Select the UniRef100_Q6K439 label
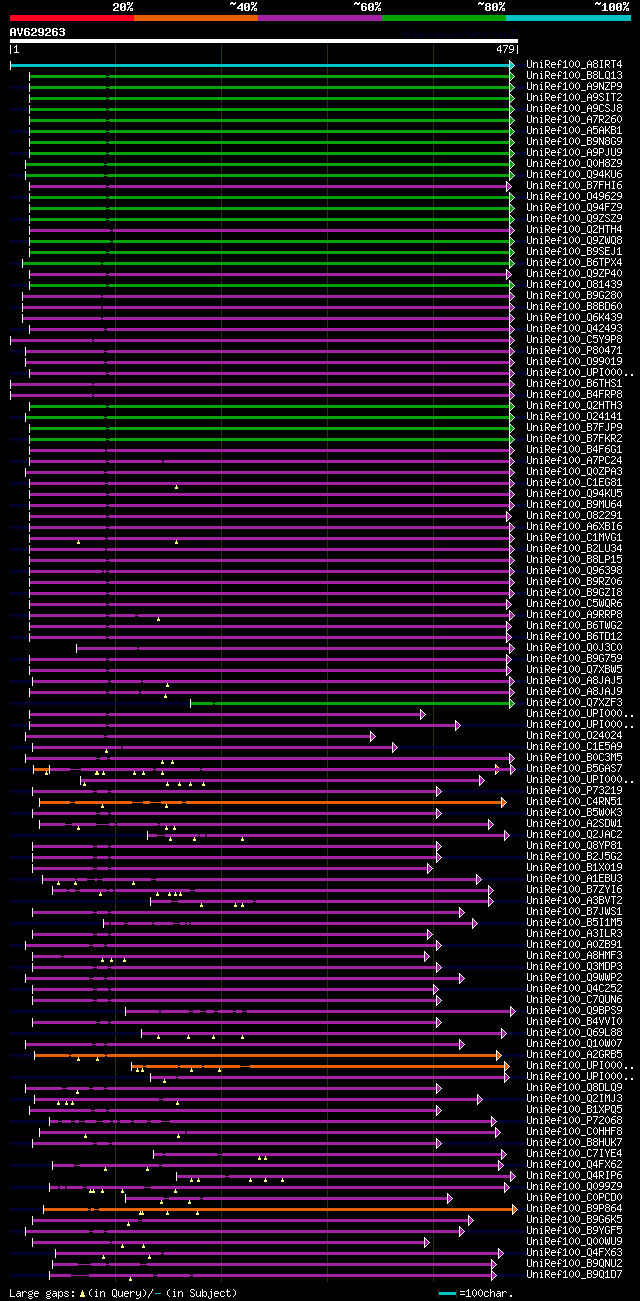 [574, 317]
